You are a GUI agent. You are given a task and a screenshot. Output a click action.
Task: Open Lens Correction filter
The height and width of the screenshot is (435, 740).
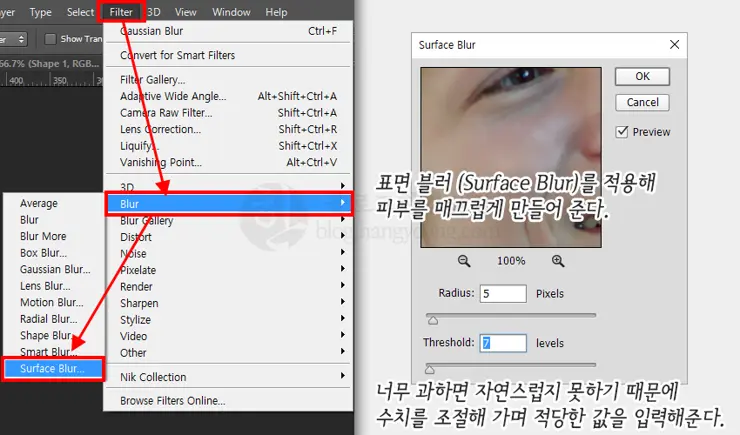(228, 129)
